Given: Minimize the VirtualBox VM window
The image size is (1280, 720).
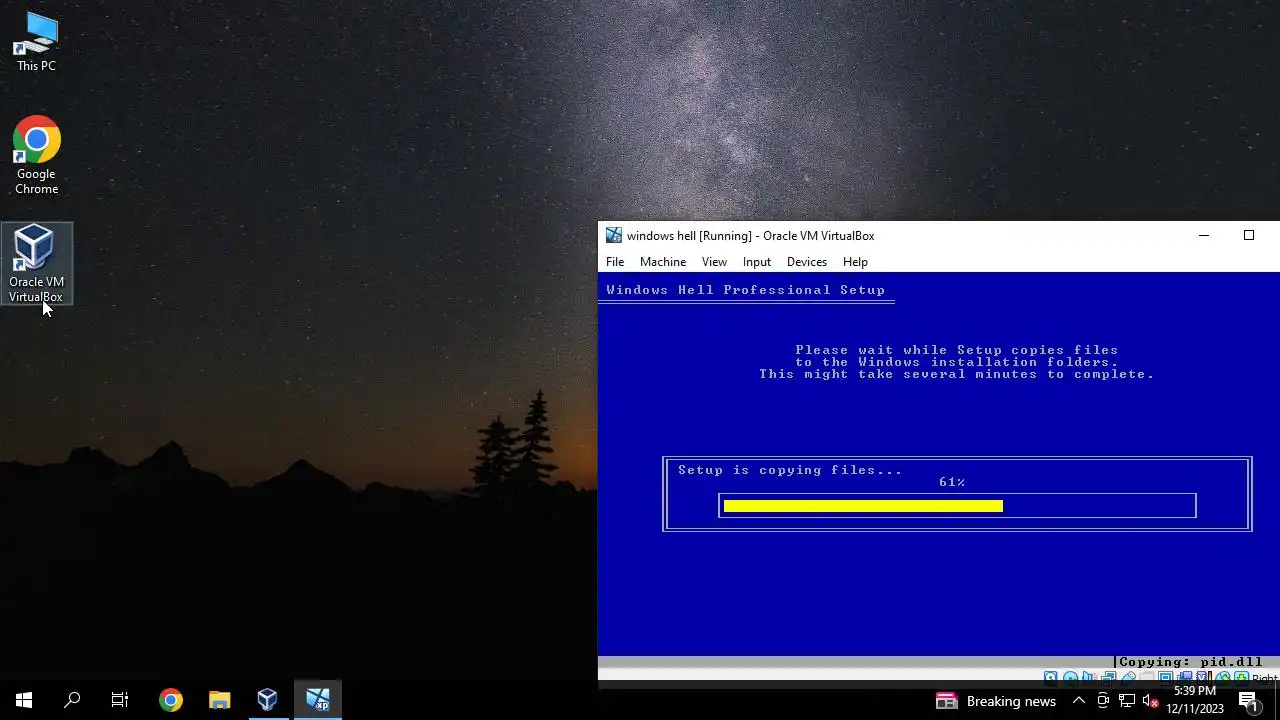Looking at the screenshot, I should (1204, 236).
